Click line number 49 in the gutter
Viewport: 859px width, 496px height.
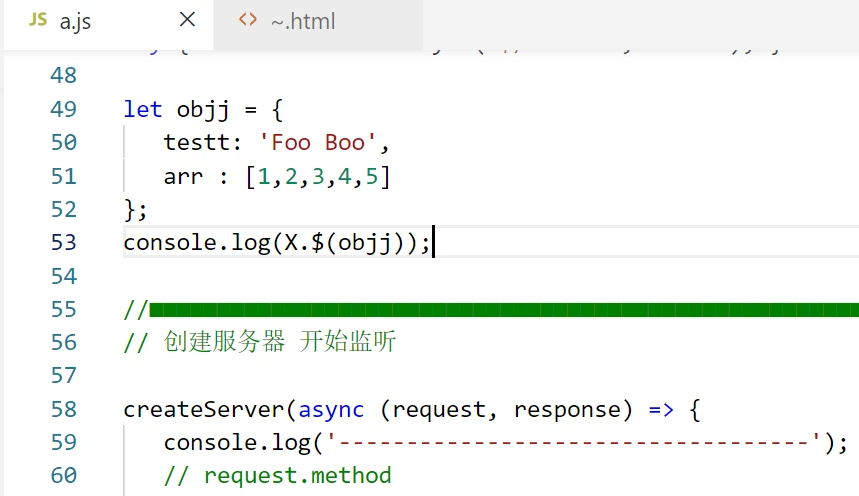pyautogui.click(x=62, y=109)
